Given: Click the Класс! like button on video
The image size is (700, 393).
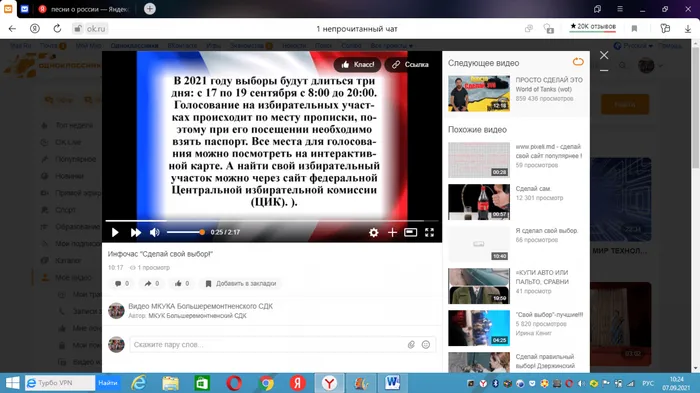Looking at the screenshot, I should click(x=358, y=65).
